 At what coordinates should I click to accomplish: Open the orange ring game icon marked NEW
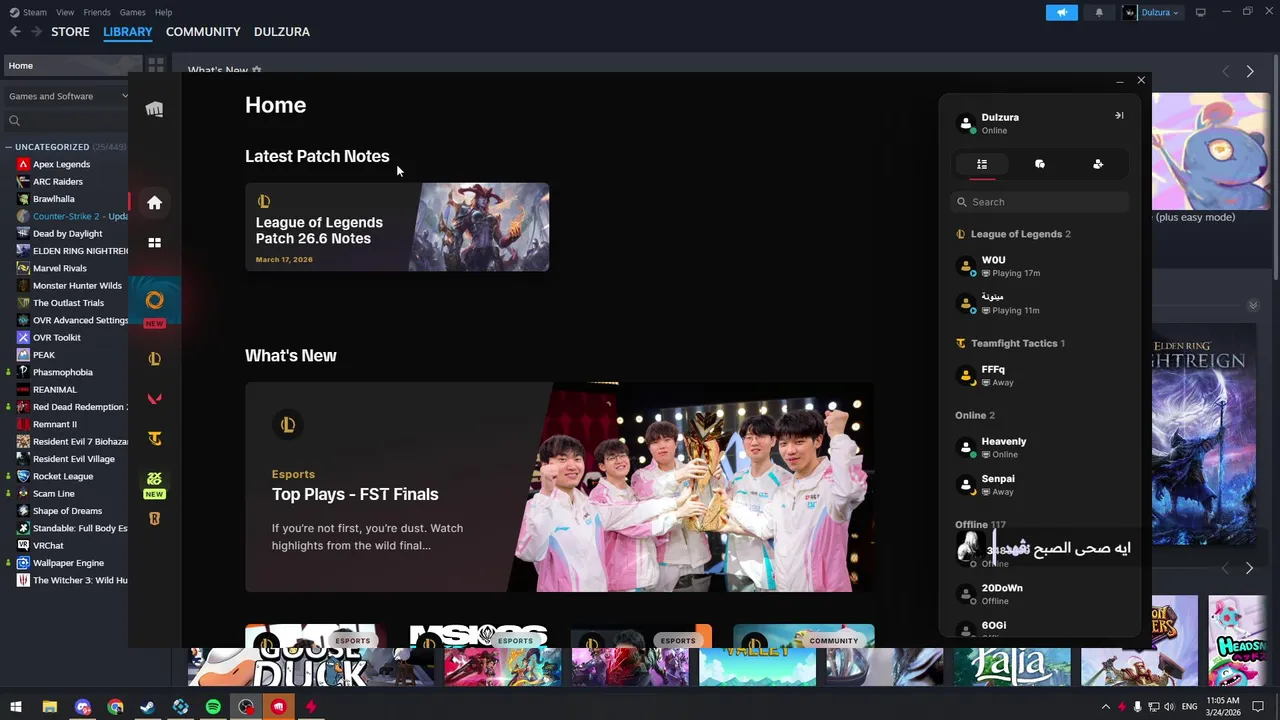click(154, 300)
